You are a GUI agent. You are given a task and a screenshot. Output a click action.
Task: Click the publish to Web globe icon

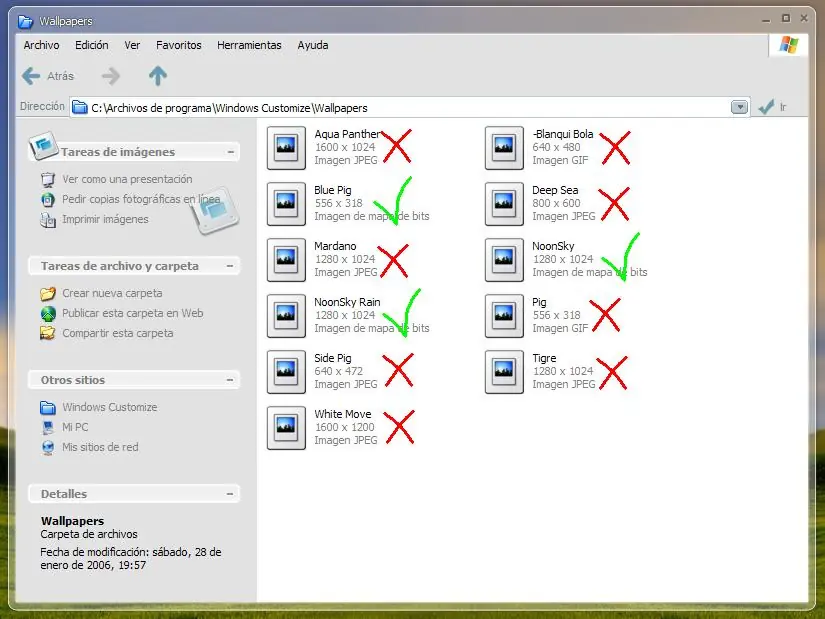coord(48,314)
